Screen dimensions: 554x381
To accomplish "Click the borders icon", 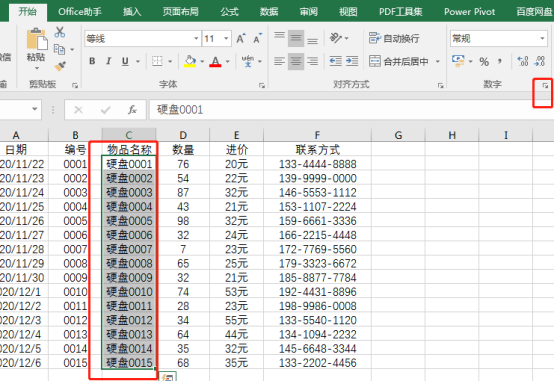I will pos(157,61).
